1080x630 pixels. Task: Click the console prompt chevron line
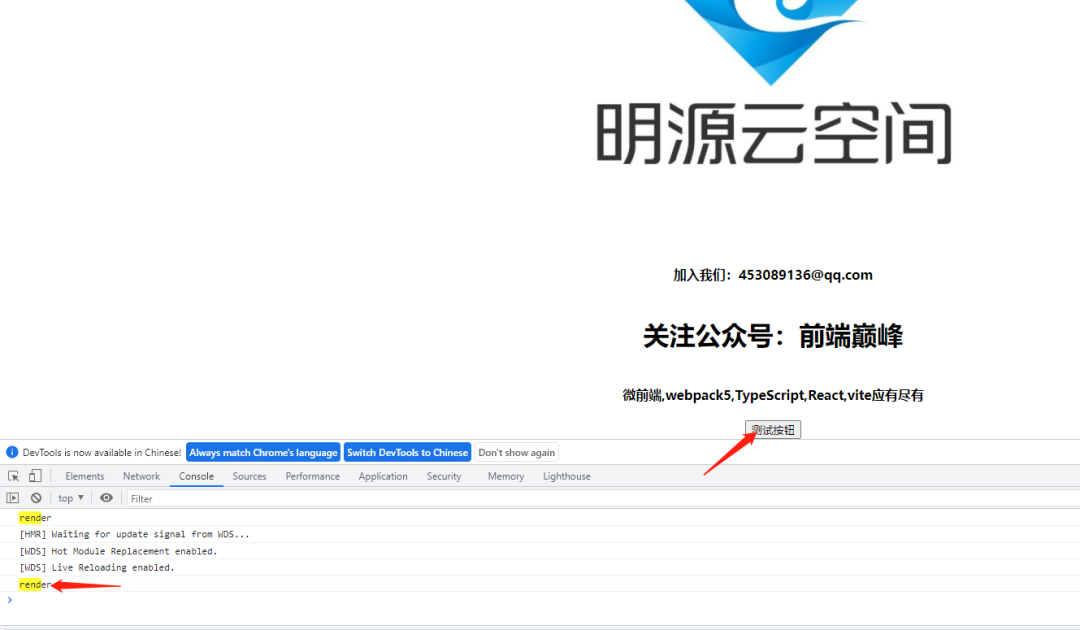[540, 600]
